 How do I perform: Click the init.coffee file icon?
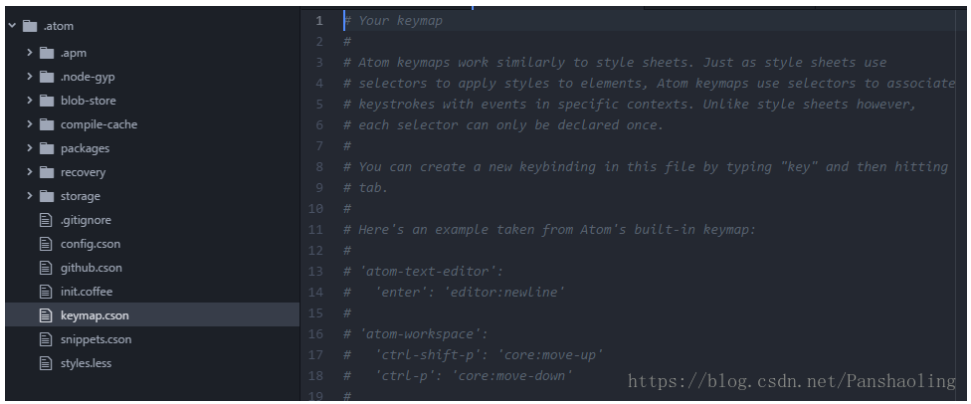click(x=45, y=291)
